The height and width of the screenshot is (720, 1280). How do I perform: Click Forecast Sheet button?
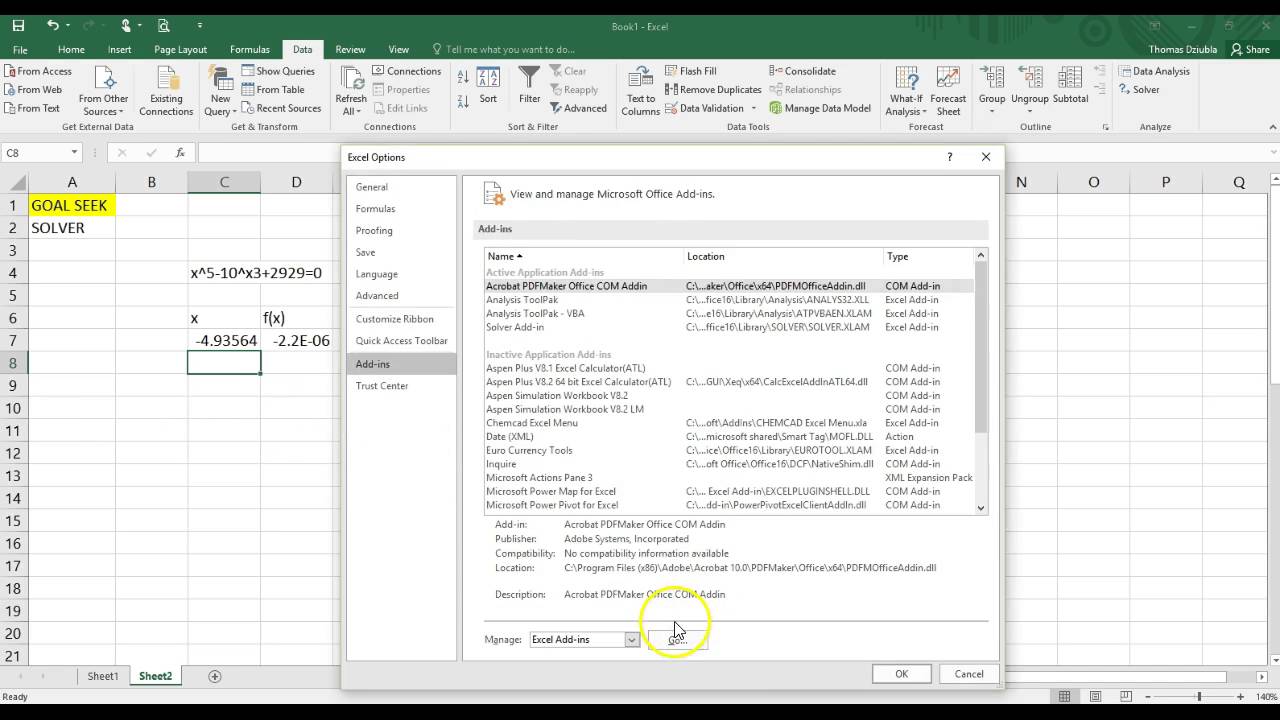948,91
